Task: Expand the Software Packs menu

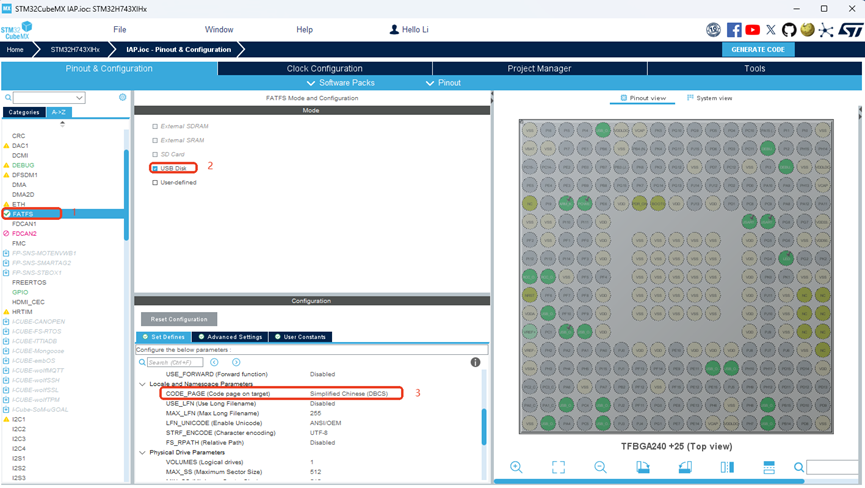Action: [x=341, y=83]
